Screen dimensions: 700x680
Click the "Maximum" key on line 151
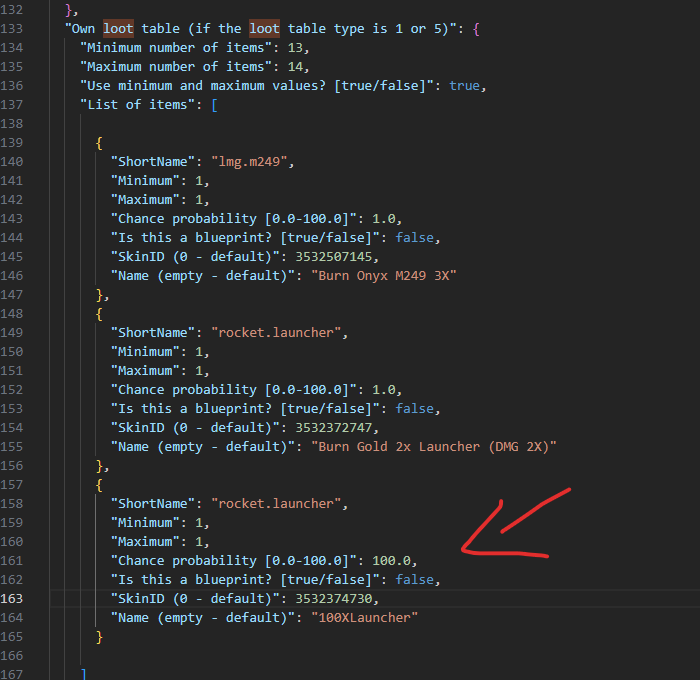(145, 371)
